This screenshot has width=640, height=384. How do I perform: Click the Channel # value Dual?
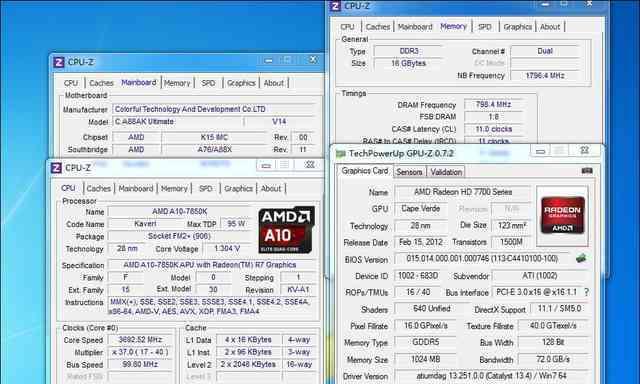[x=545, y=51]
